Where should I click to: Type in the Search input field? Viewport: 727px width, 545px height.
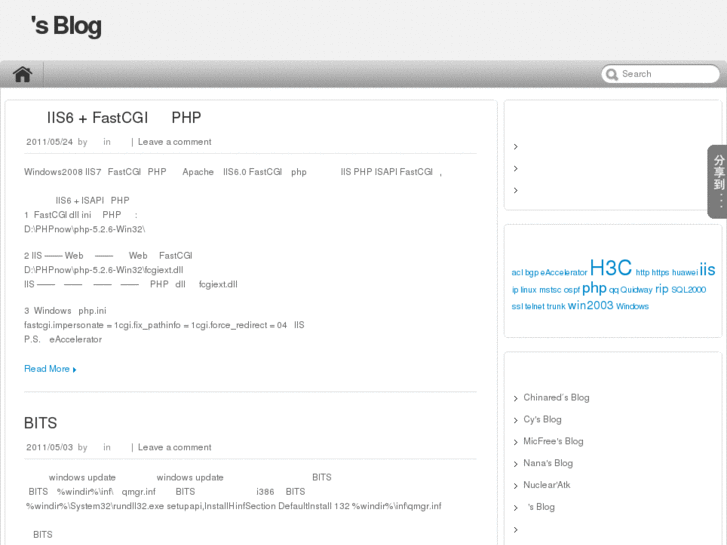coord(667,74)
